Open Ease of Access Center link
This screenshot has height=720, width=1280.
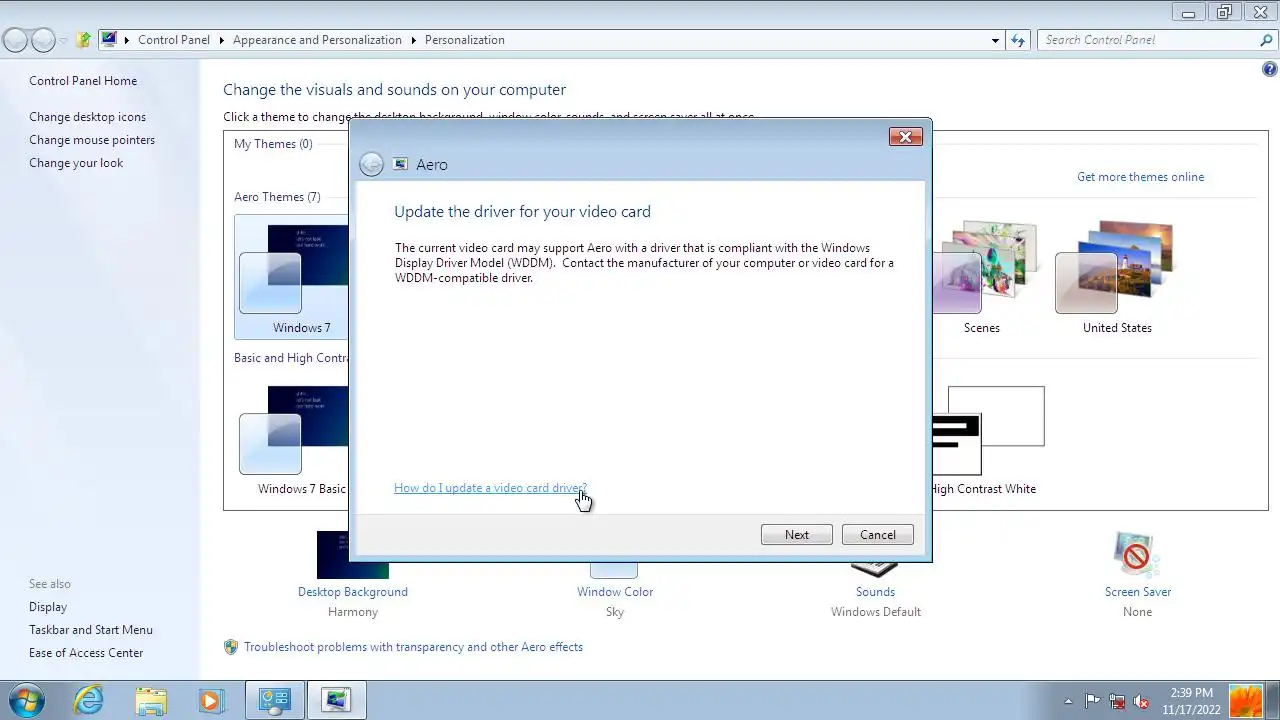coord(86,653)
